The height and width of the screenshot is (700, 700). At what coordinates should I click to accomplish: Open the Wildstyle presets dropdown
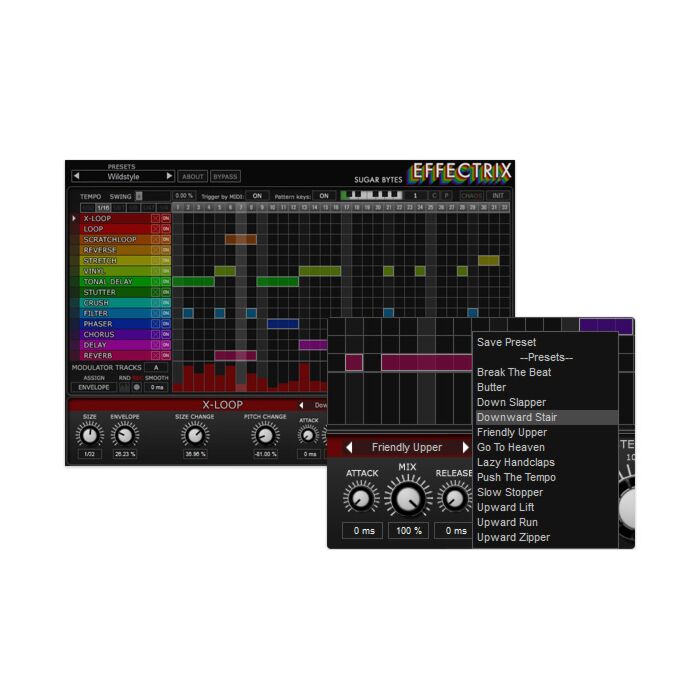(123, 176)
